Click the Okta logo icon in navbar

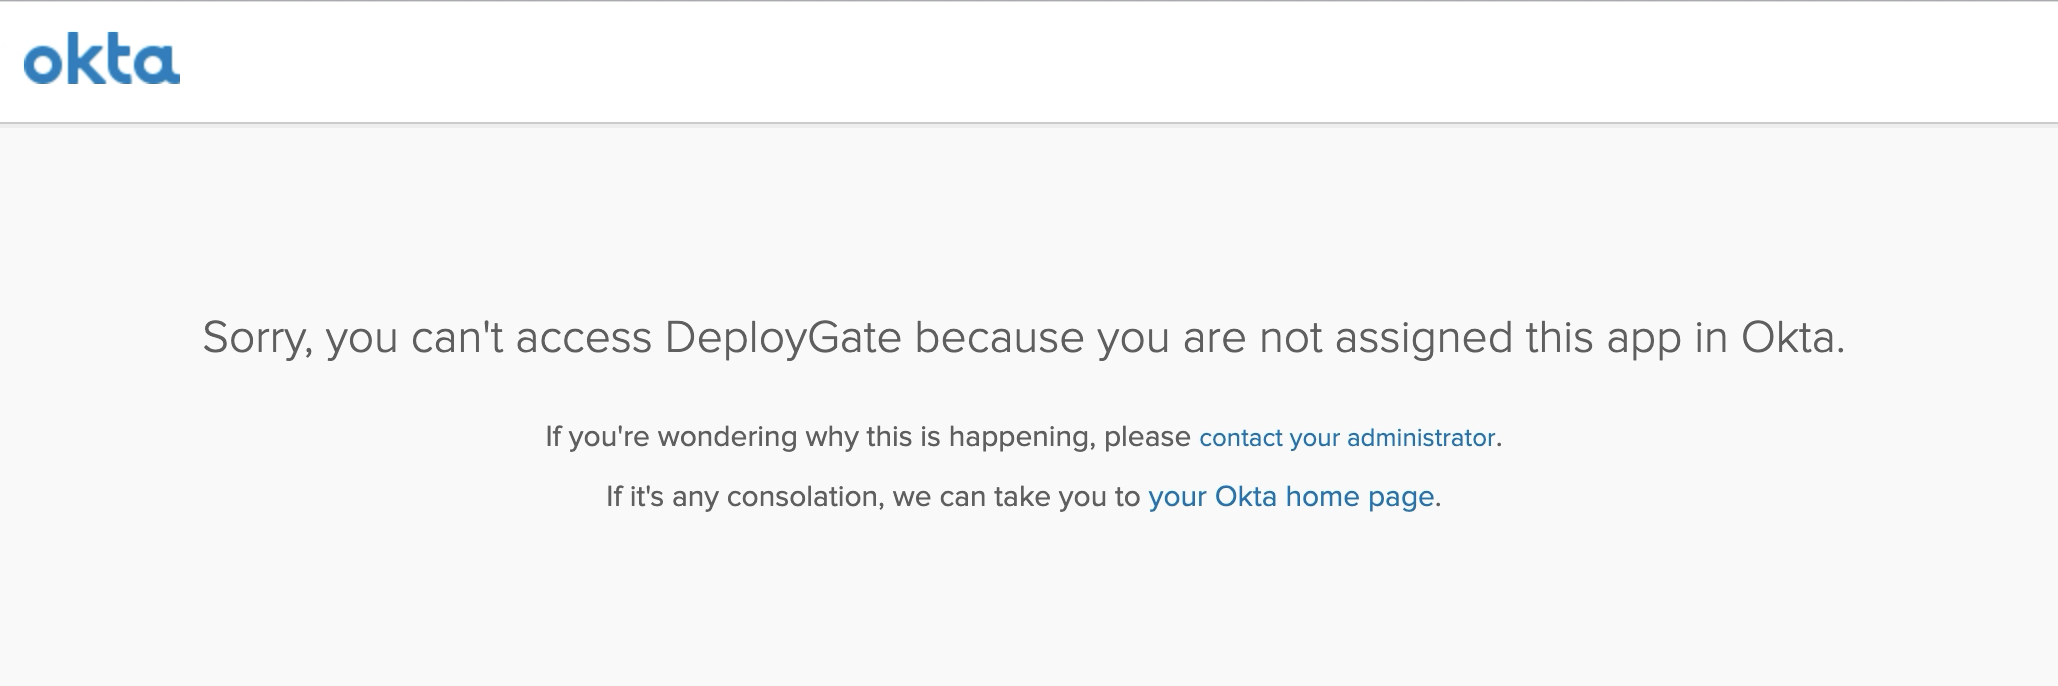103,60
